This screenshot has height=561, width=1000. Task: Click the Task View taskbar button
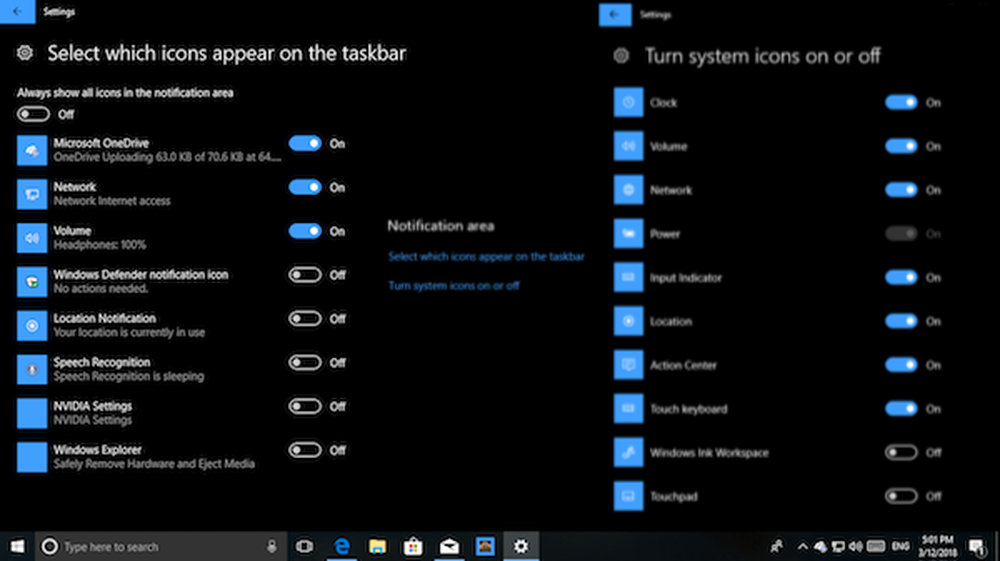pyautogui.click(x=305, y=546)
